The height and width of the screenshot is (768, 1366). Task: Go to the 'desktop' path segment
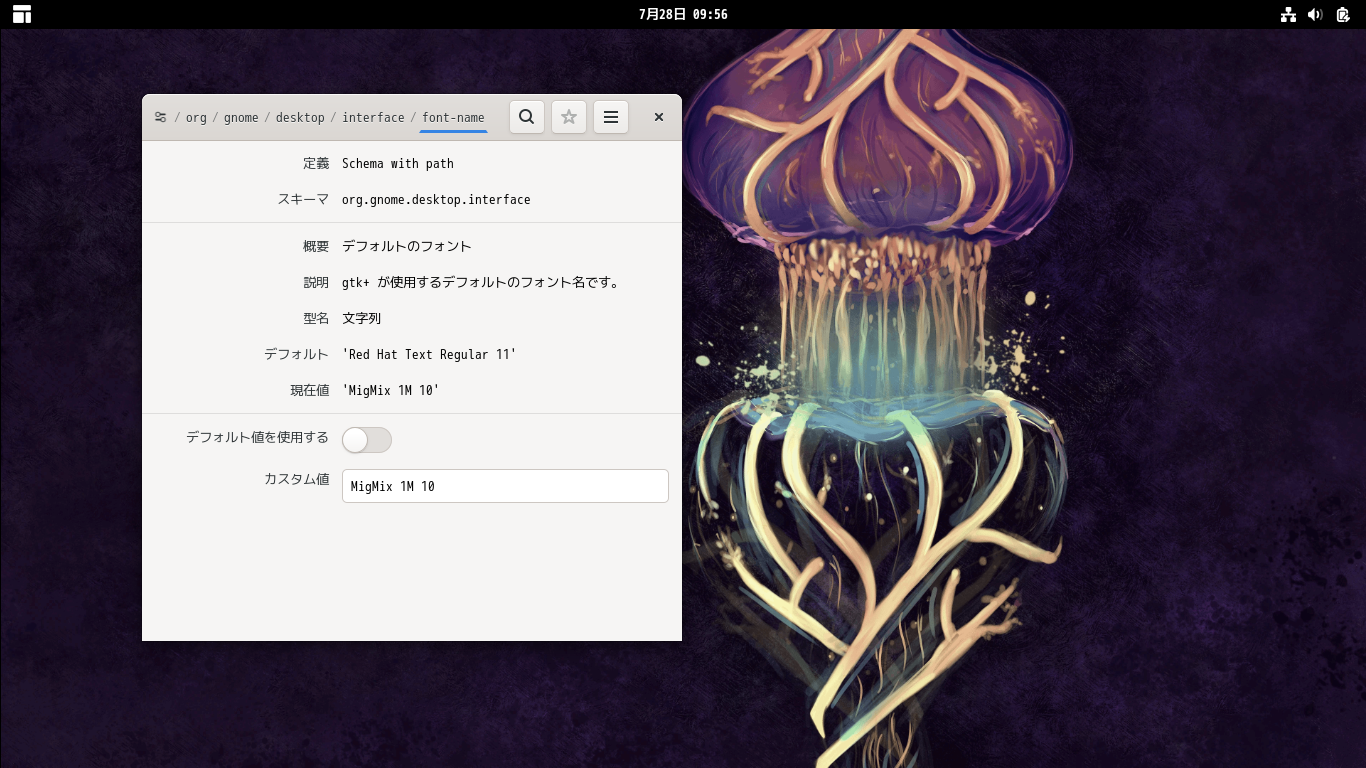coord(300,117)
